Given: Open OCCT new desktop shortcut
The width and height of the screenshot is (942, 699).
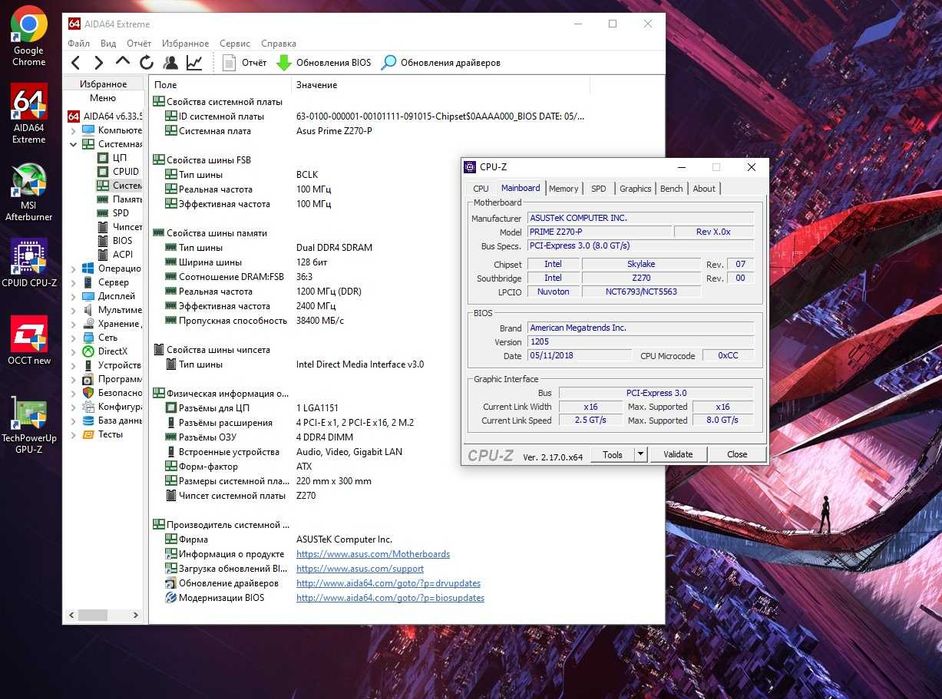Looking at the screenshot, I should tap(29, 340).
